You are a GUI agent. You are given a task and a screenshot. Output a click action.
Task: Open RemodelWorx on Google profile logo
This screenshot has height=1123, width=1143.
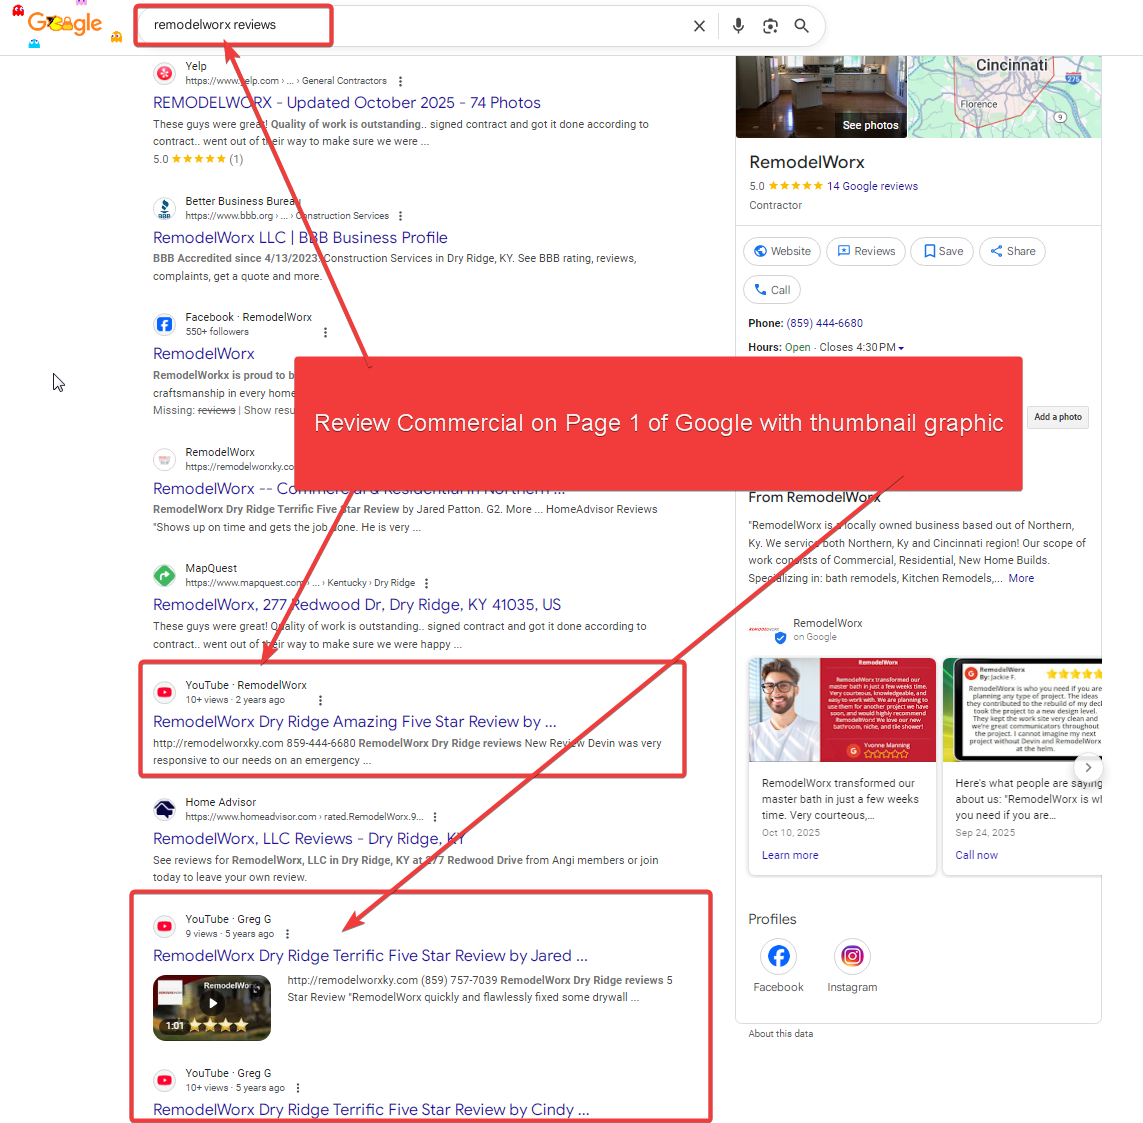765,630
